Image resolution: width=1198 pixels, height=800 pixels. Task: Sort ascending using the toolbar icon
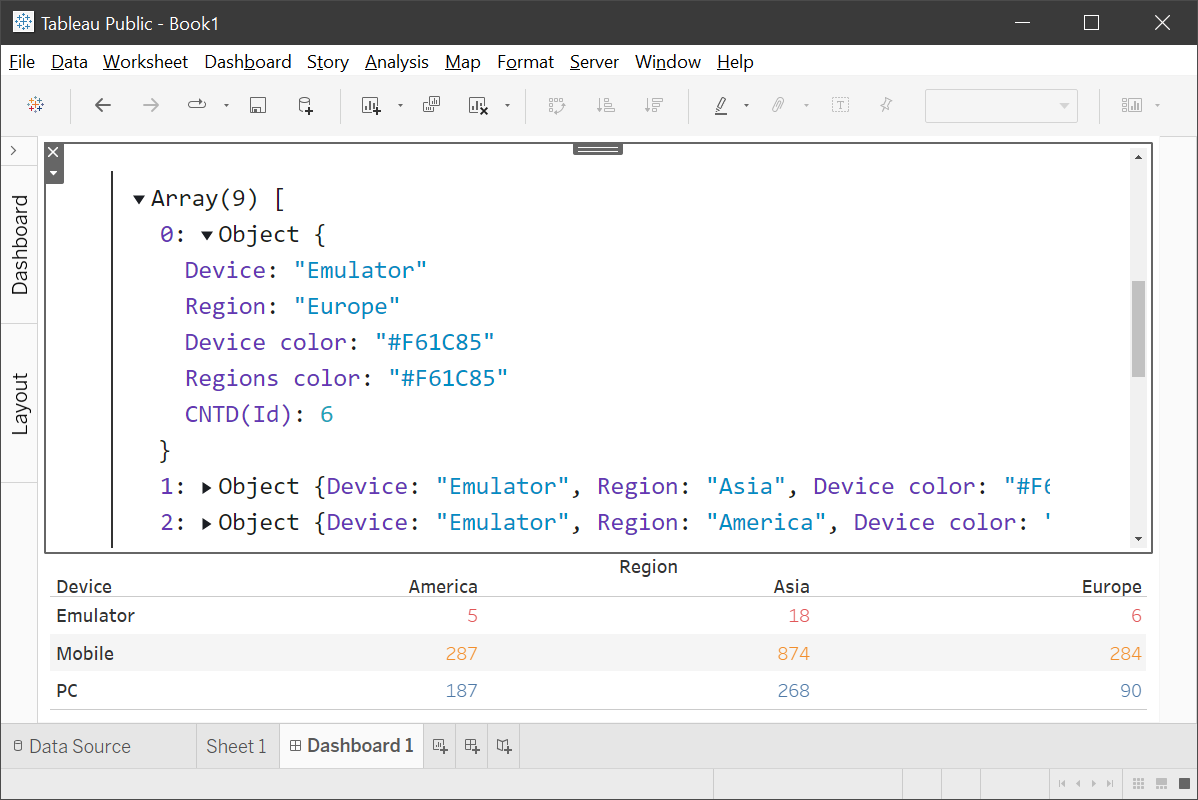coord(605,105)
